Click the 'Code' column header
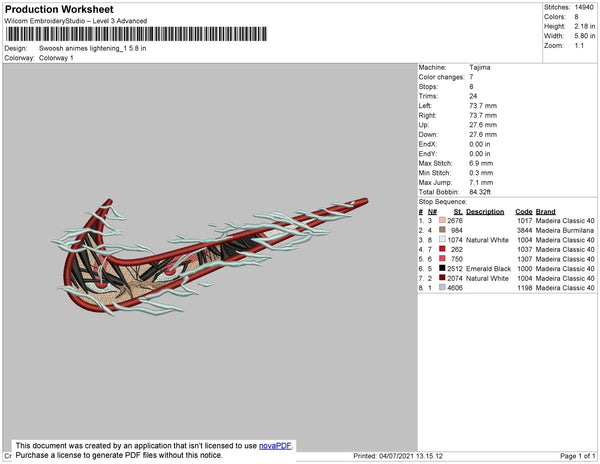 (x=524, y=212)
